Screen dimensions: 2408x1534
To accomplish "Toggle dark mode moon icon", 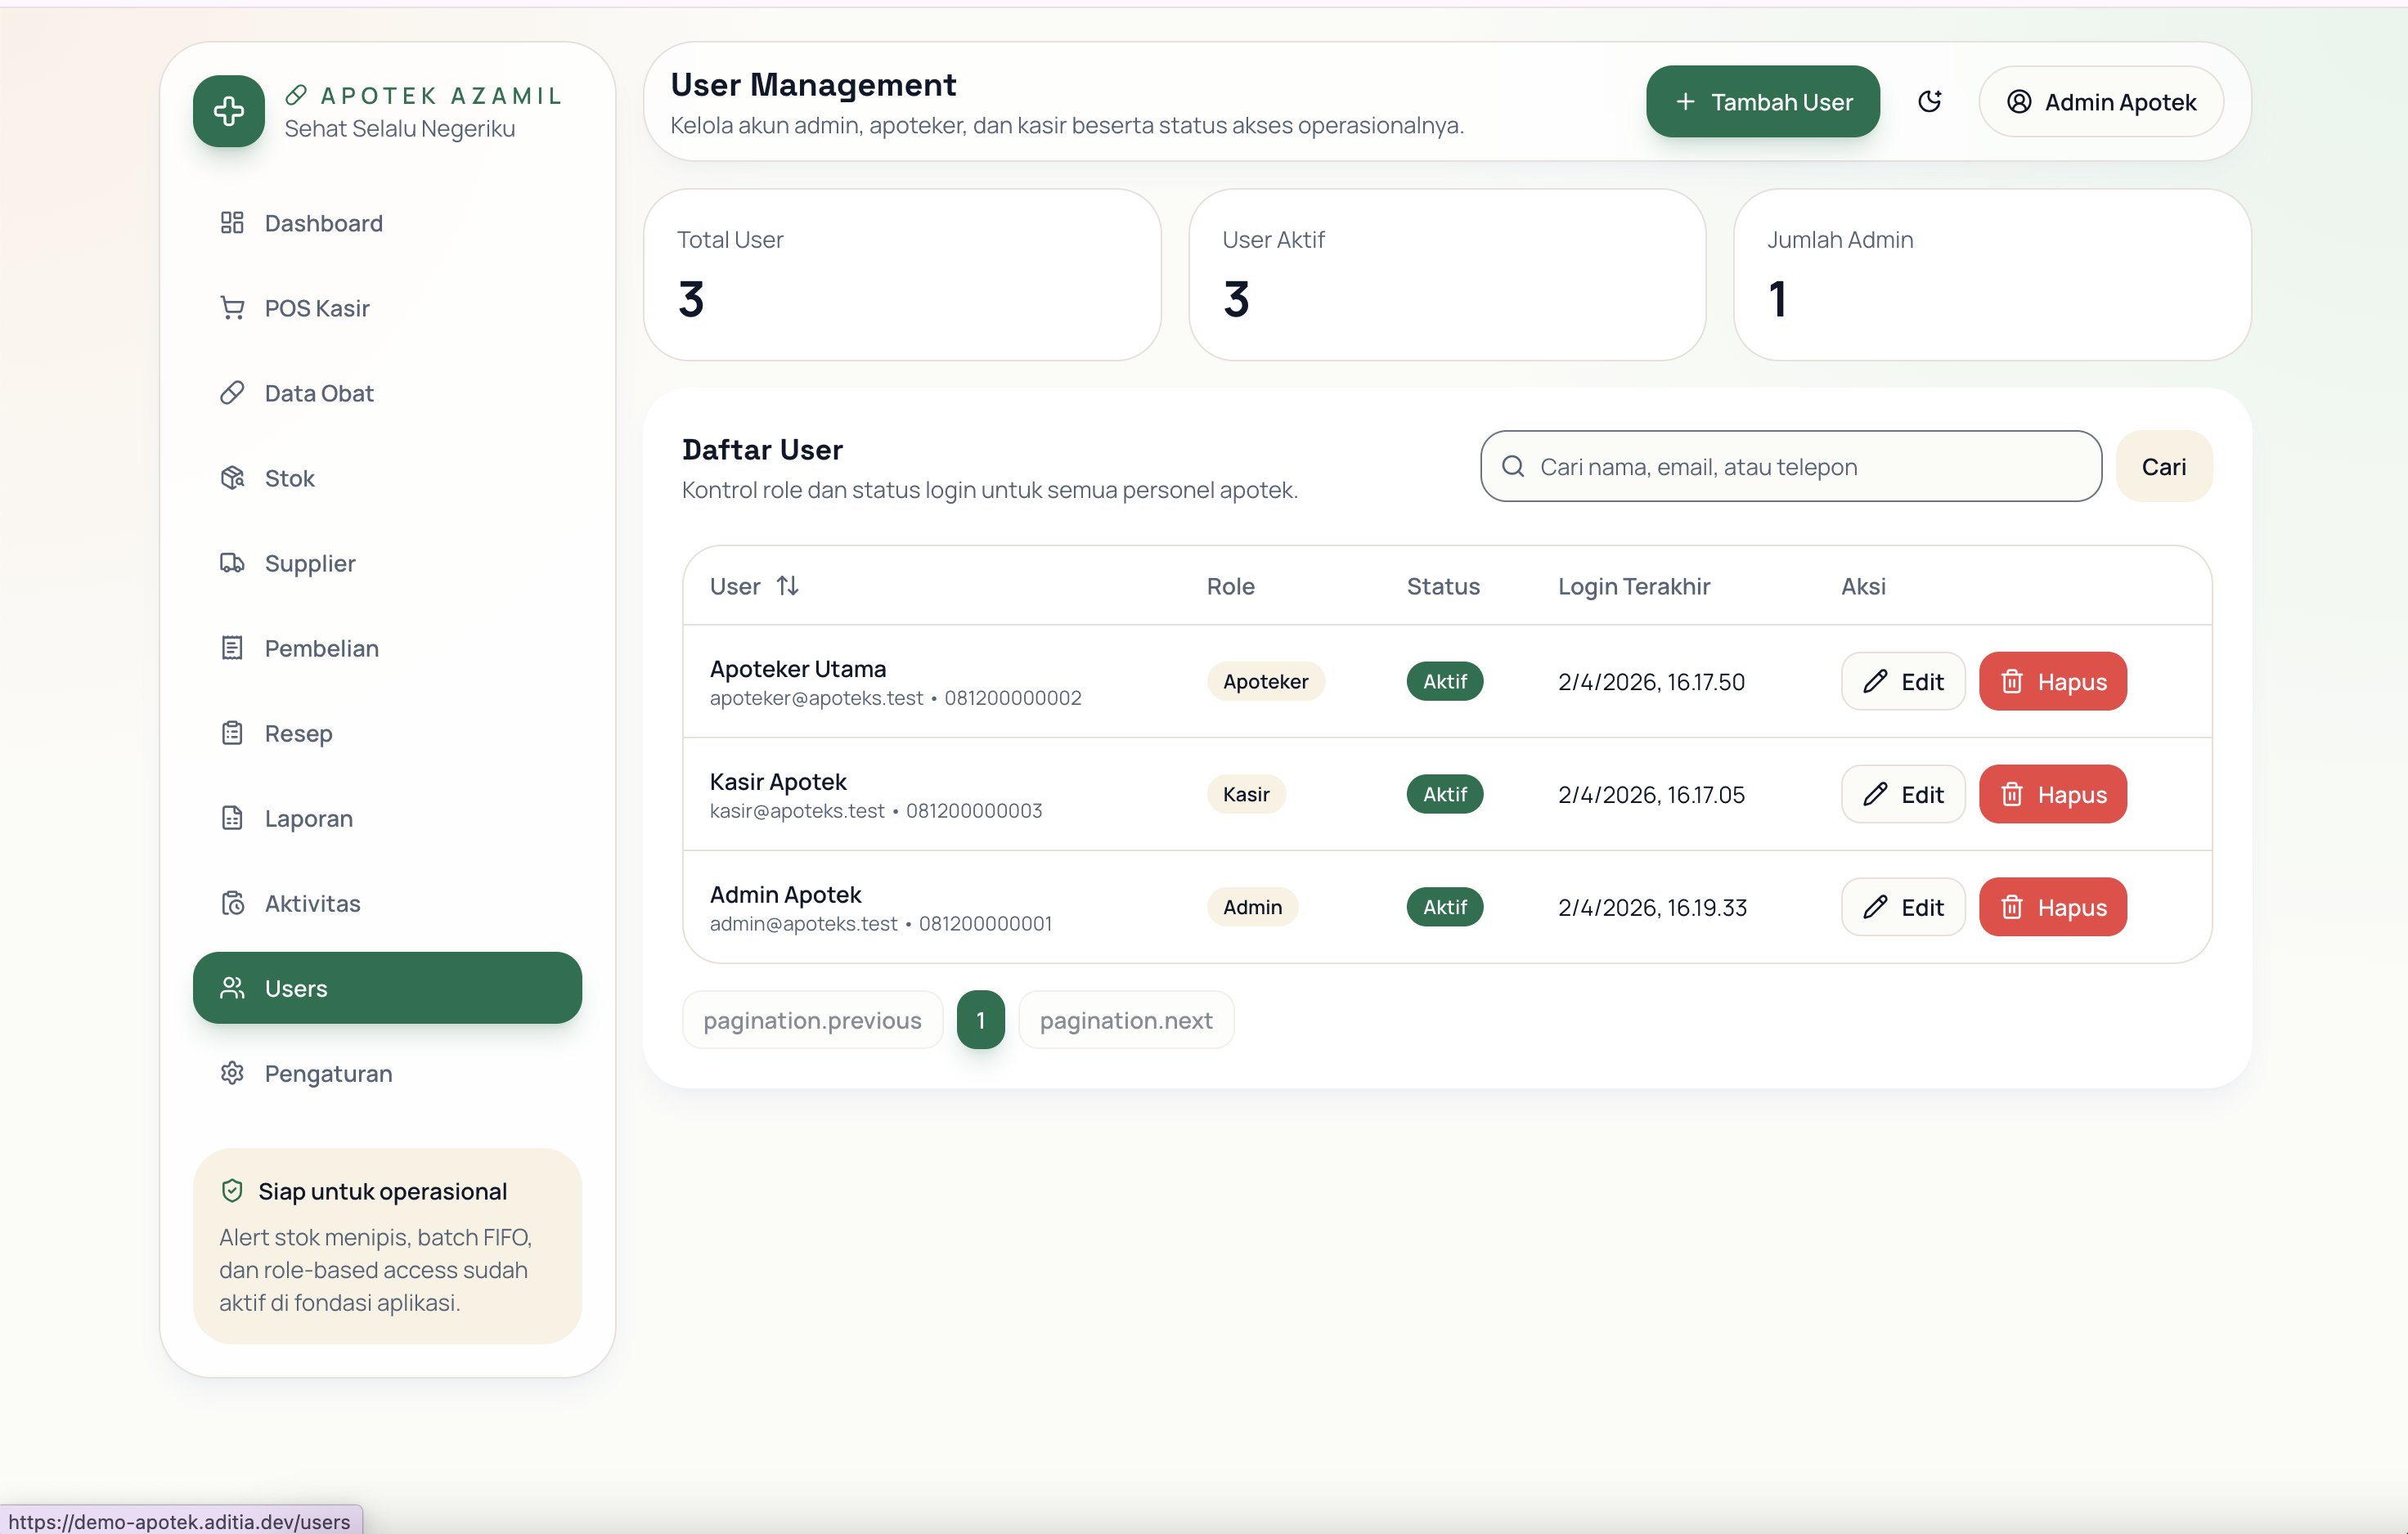I will 1929,101.
